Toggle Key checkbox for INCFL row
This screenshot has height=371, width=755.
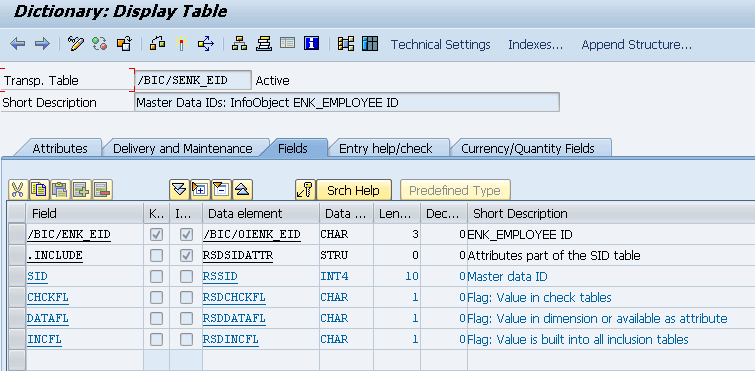point(156,339)
